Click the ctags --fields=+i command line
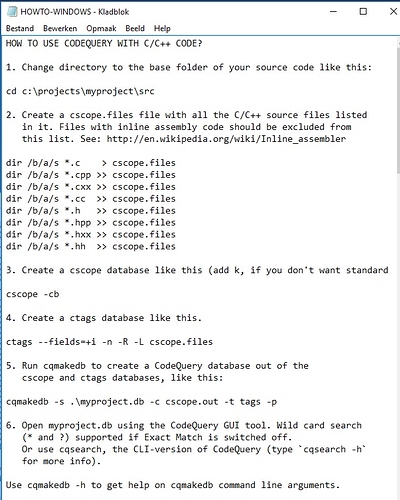This screenshot has width=400, height=500. [x=109, y=342]
